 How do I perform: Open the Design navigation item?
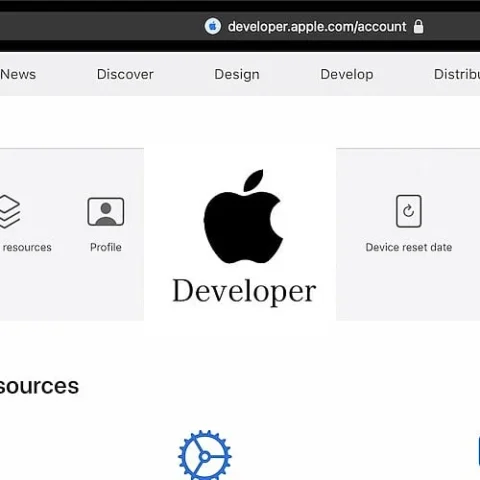pyautogui.click(x=237, y=75)
